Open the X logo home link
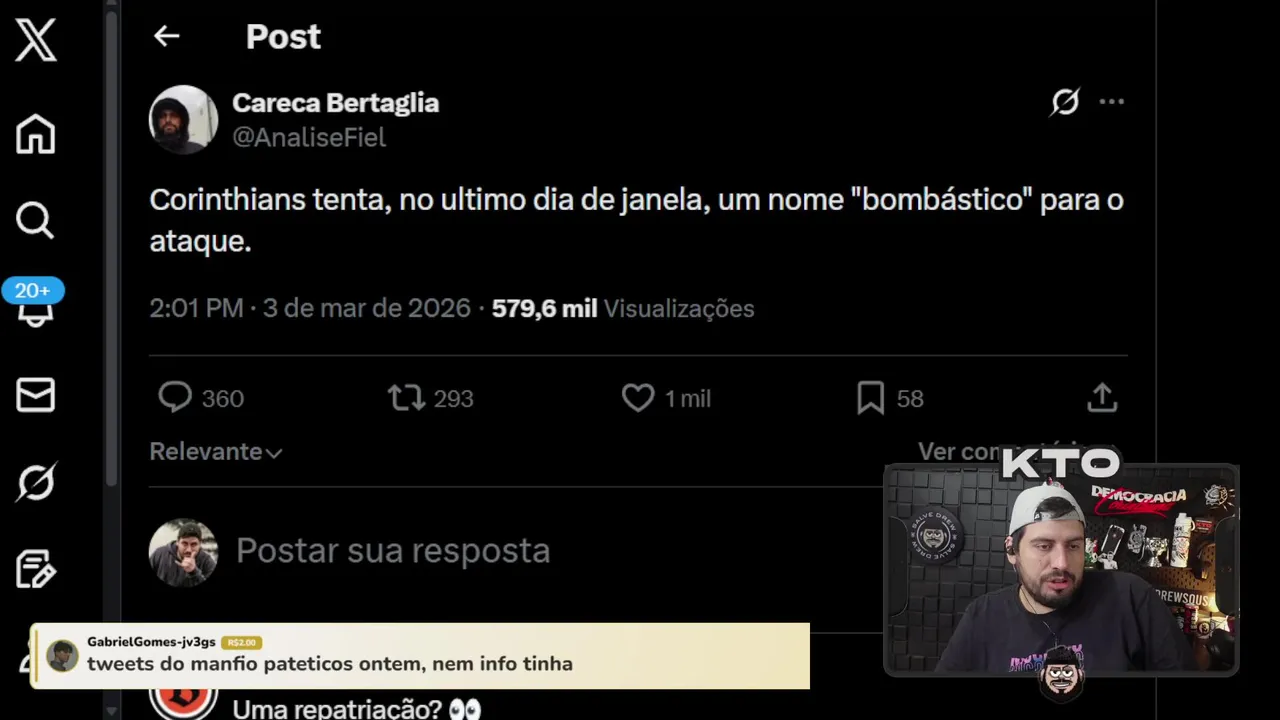1280x720 pixels. (36, 41)
